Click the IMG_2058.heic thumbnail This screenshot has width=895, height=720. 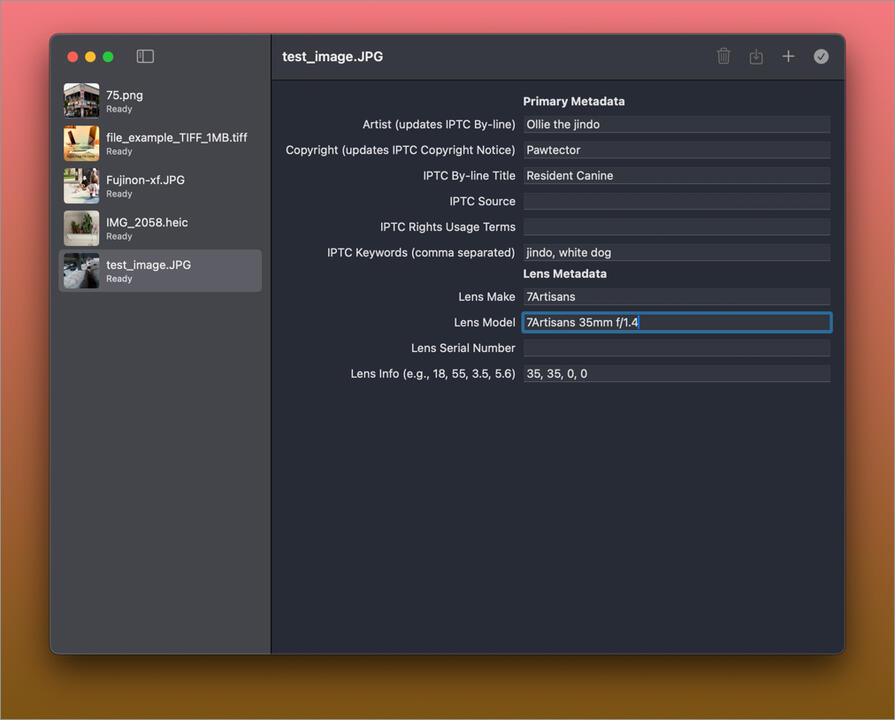pos(82,228)
